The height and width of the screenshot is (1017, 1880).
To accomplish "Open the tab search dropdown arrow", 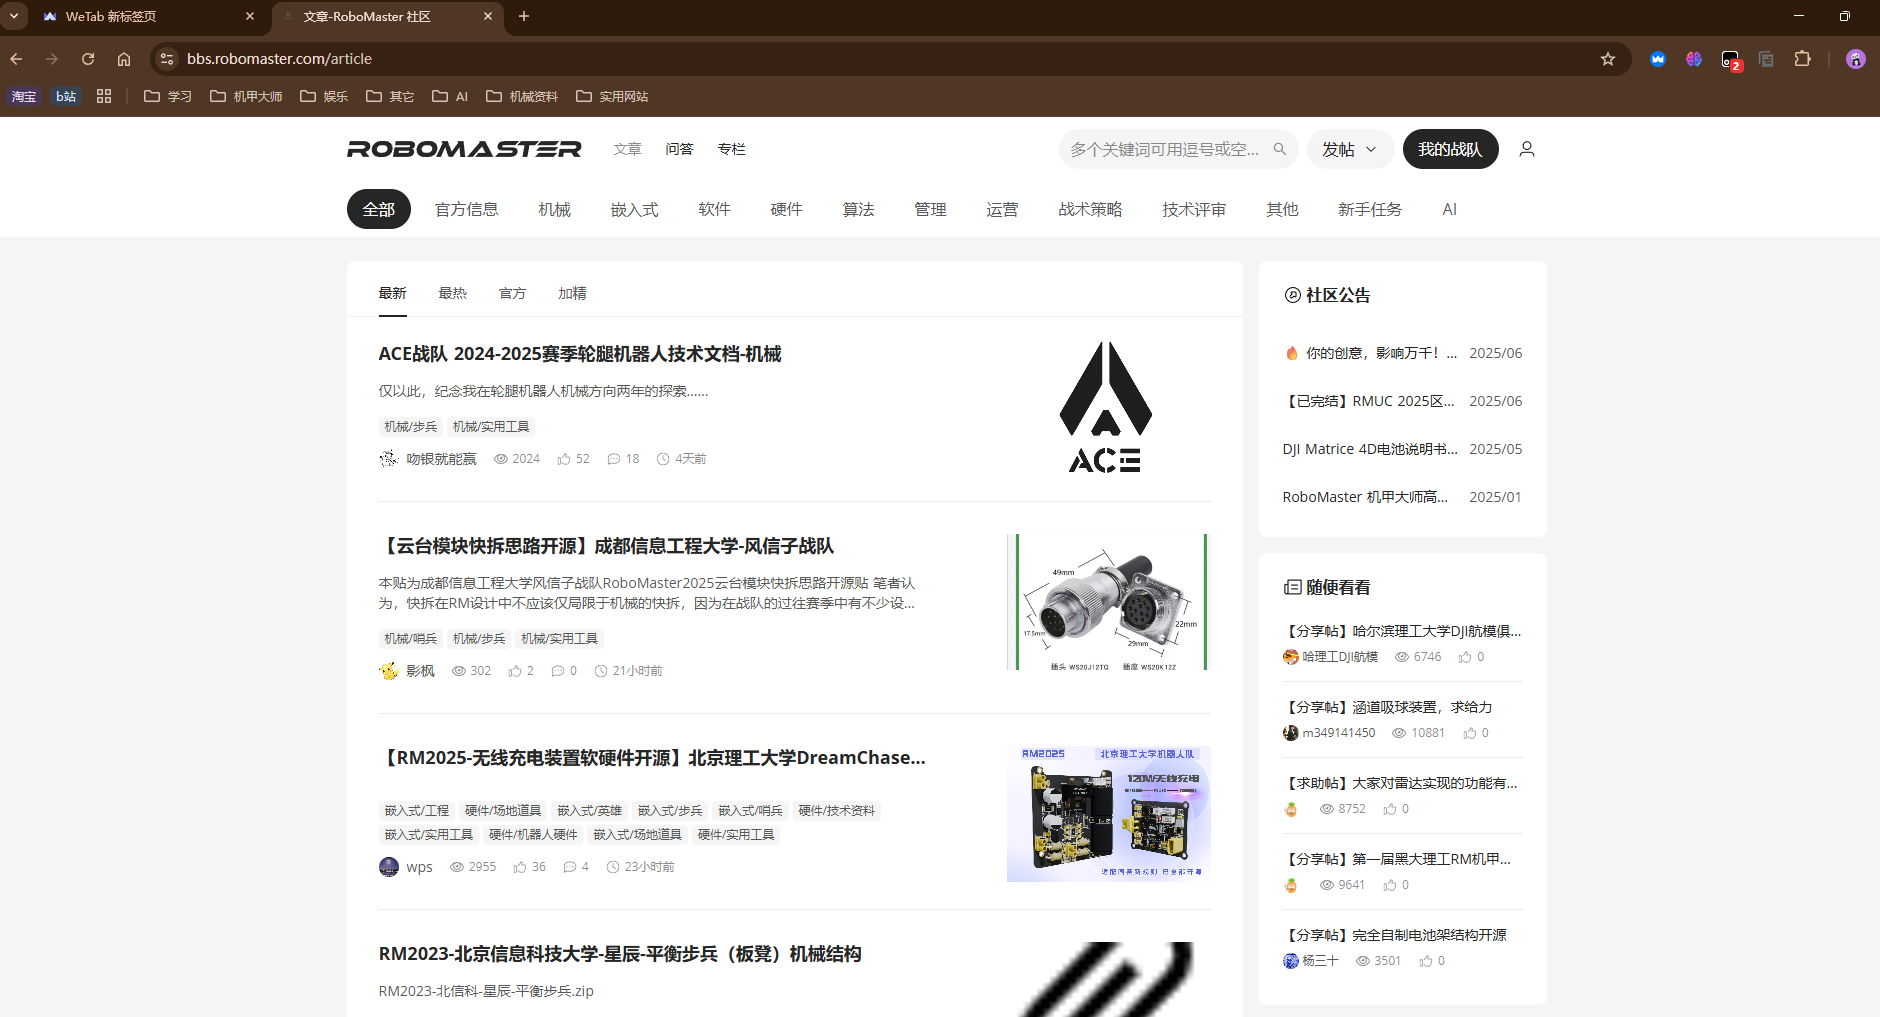I will (x=14, y=16).
